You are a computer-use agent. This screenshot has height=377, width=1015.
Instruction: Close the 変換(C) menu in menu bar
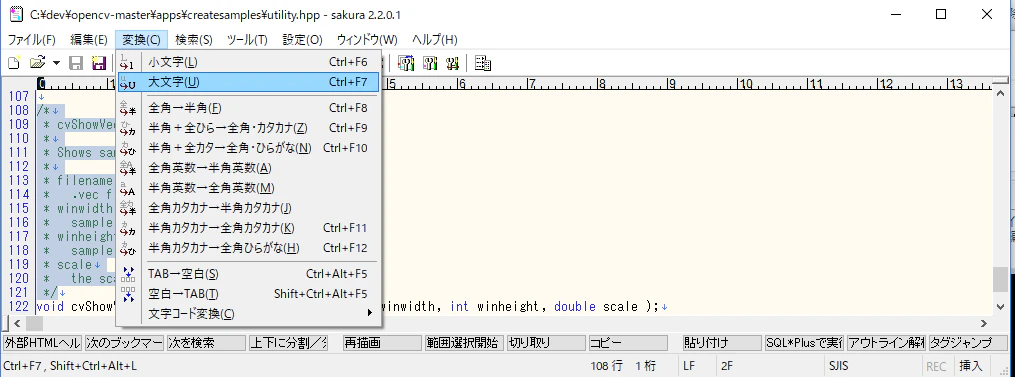tap(141, 40)
